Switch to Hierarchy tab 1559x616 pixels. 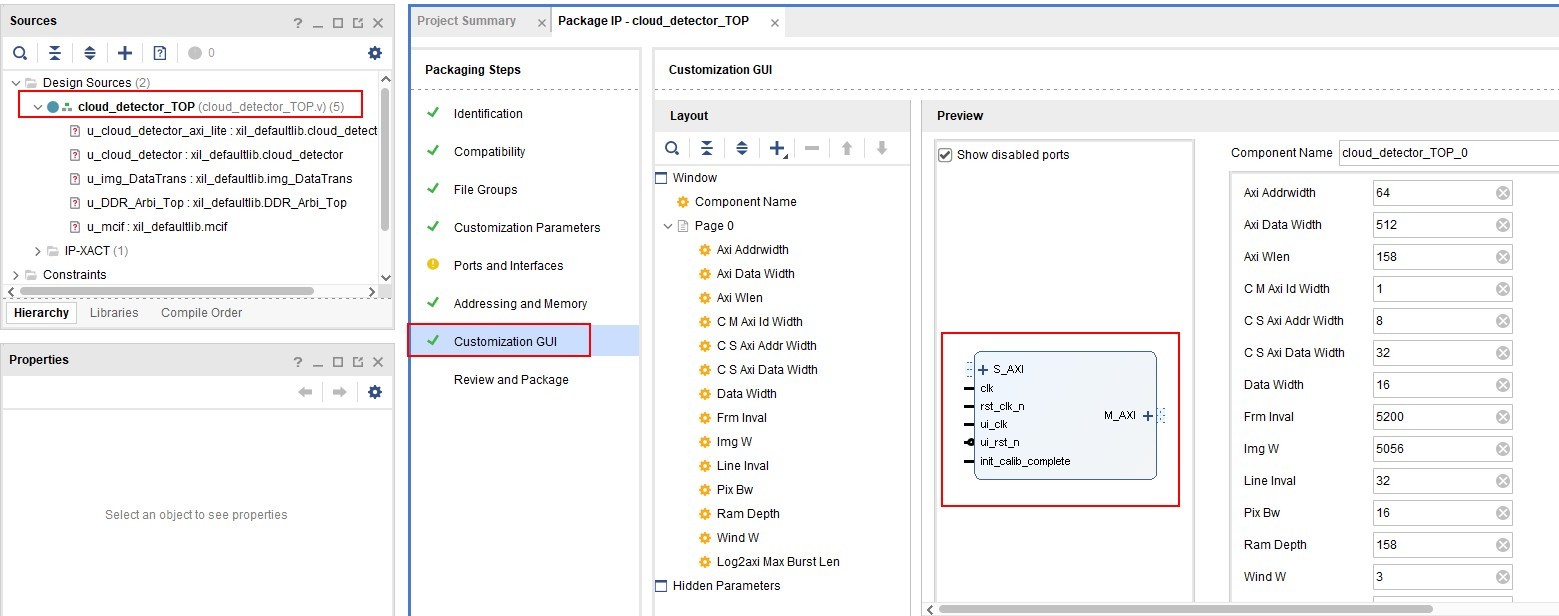[x=42, y=313]
